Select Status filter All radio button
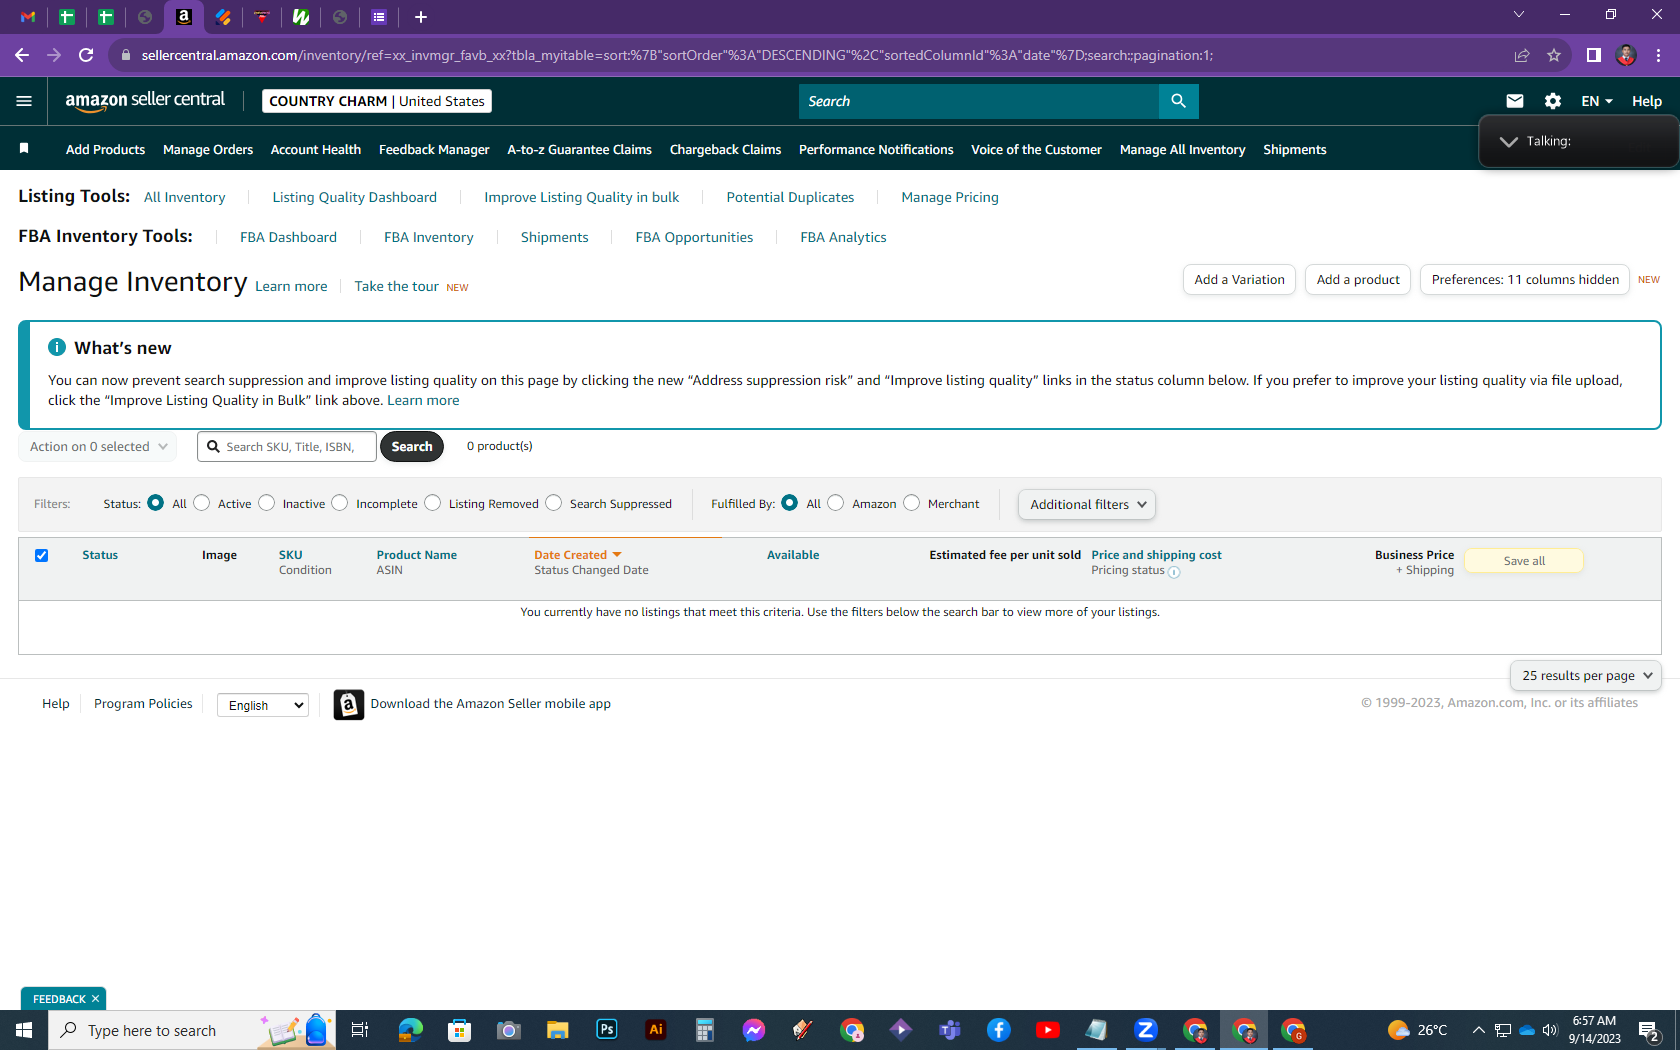Image resolution: width=1680 pixels, height=1050 pixels. click(x=155, y=503)
